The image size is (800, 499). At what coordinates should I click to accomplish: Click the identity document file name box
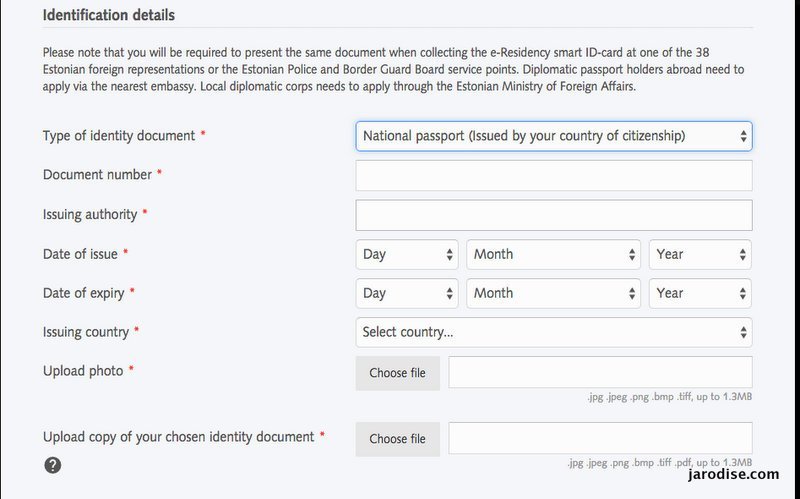pos(600,438)
